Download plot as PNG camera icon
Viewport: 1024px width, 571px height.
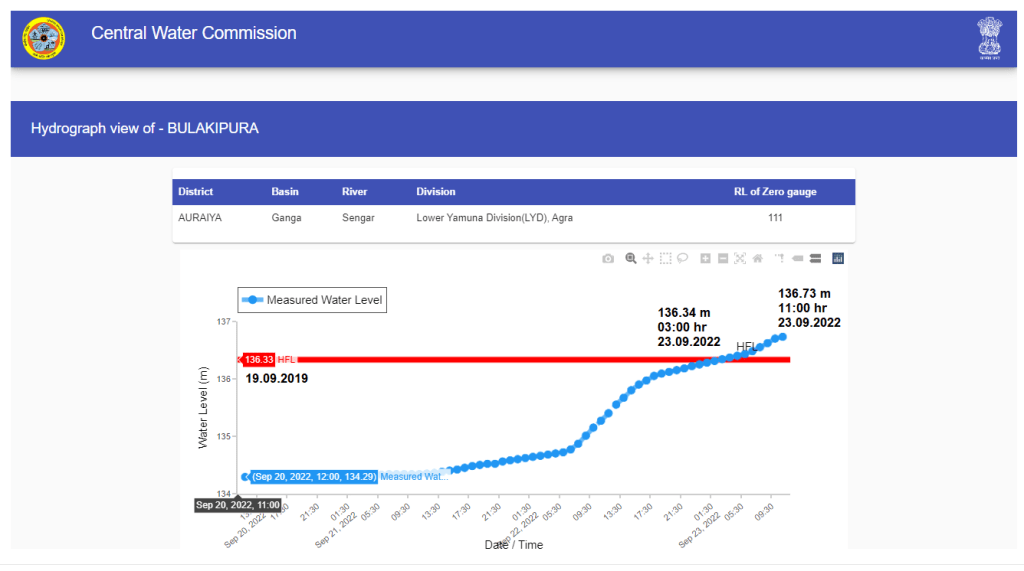click(608, 258)
